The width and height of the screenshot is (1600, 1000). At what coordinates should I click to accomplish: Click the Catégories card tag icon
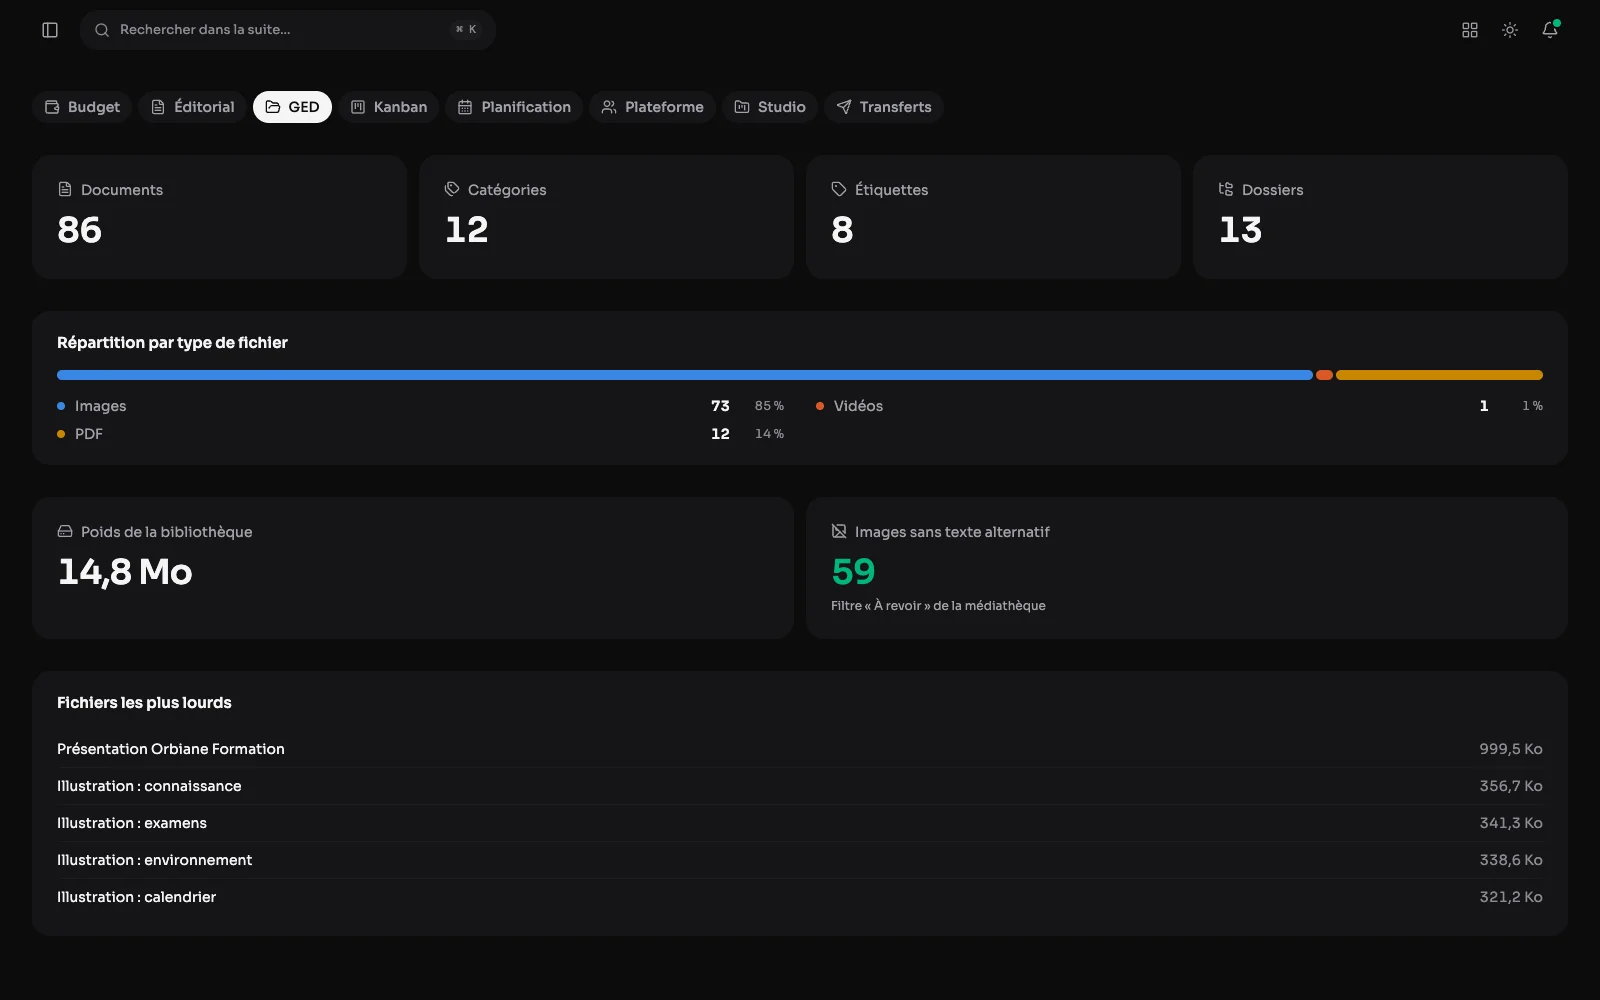click(452, 189)
